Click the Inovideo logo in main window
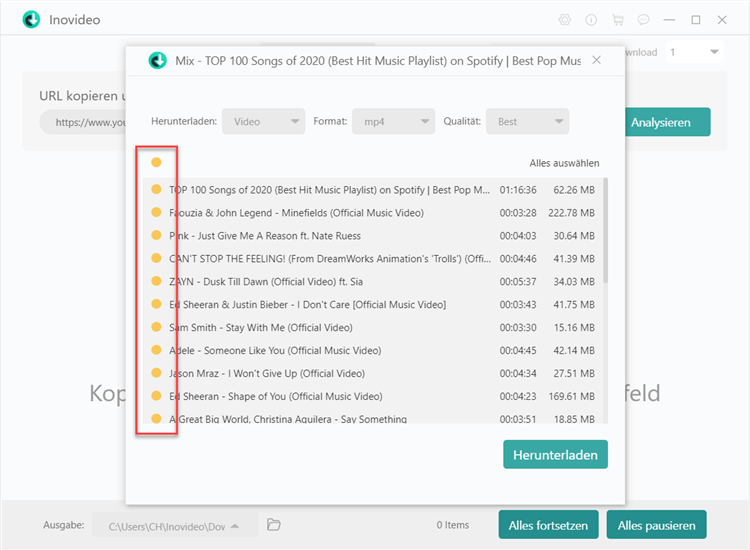The image size is (750, 550). (32, 20)
